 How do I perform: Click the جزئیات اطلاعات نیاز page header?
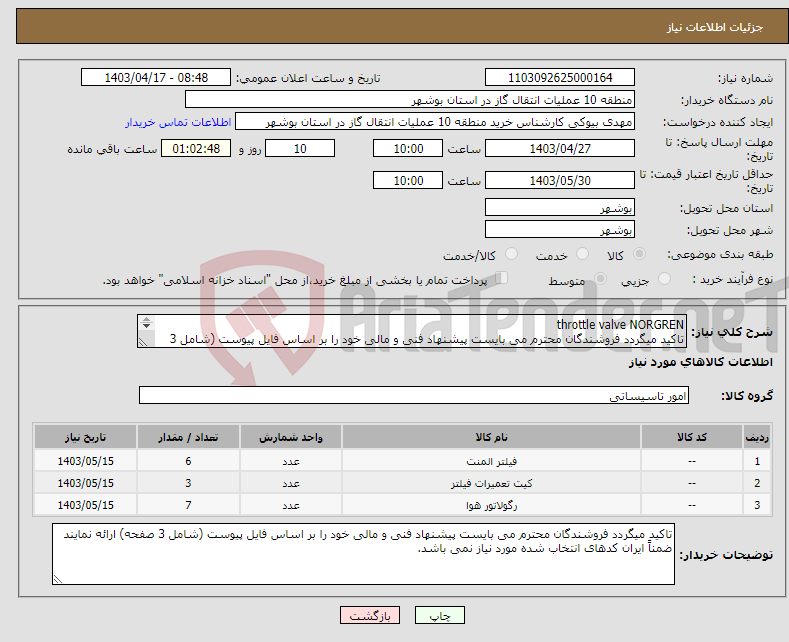pos(715,27)
